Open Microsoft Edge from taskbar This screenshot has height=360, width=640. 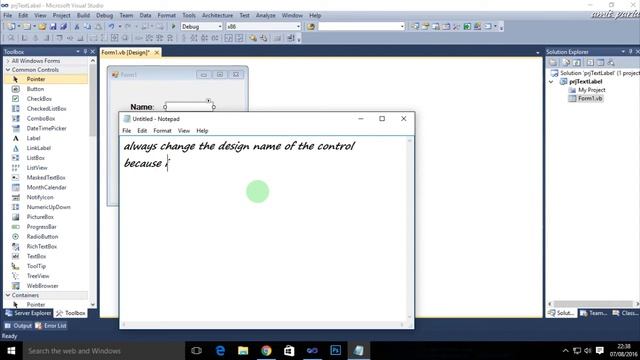pos(220,351)
